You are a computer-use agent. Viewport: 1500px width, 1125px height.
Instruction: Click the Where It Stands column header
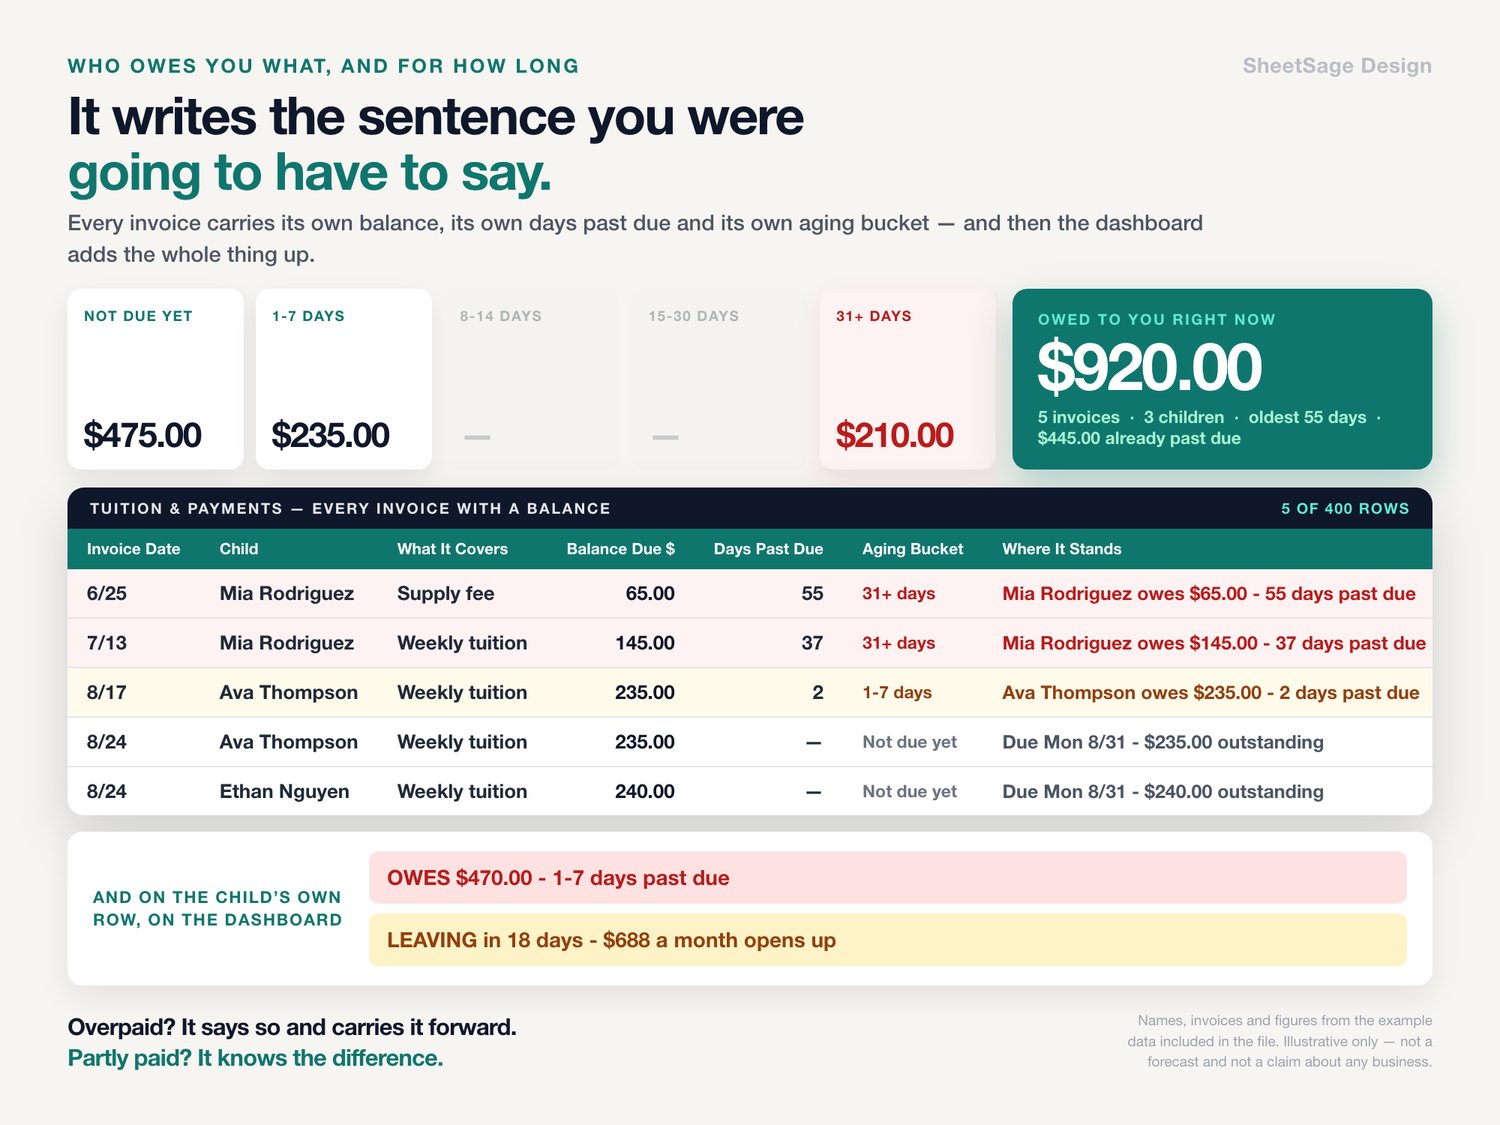pyautogui.click(x=1062, y=549)
